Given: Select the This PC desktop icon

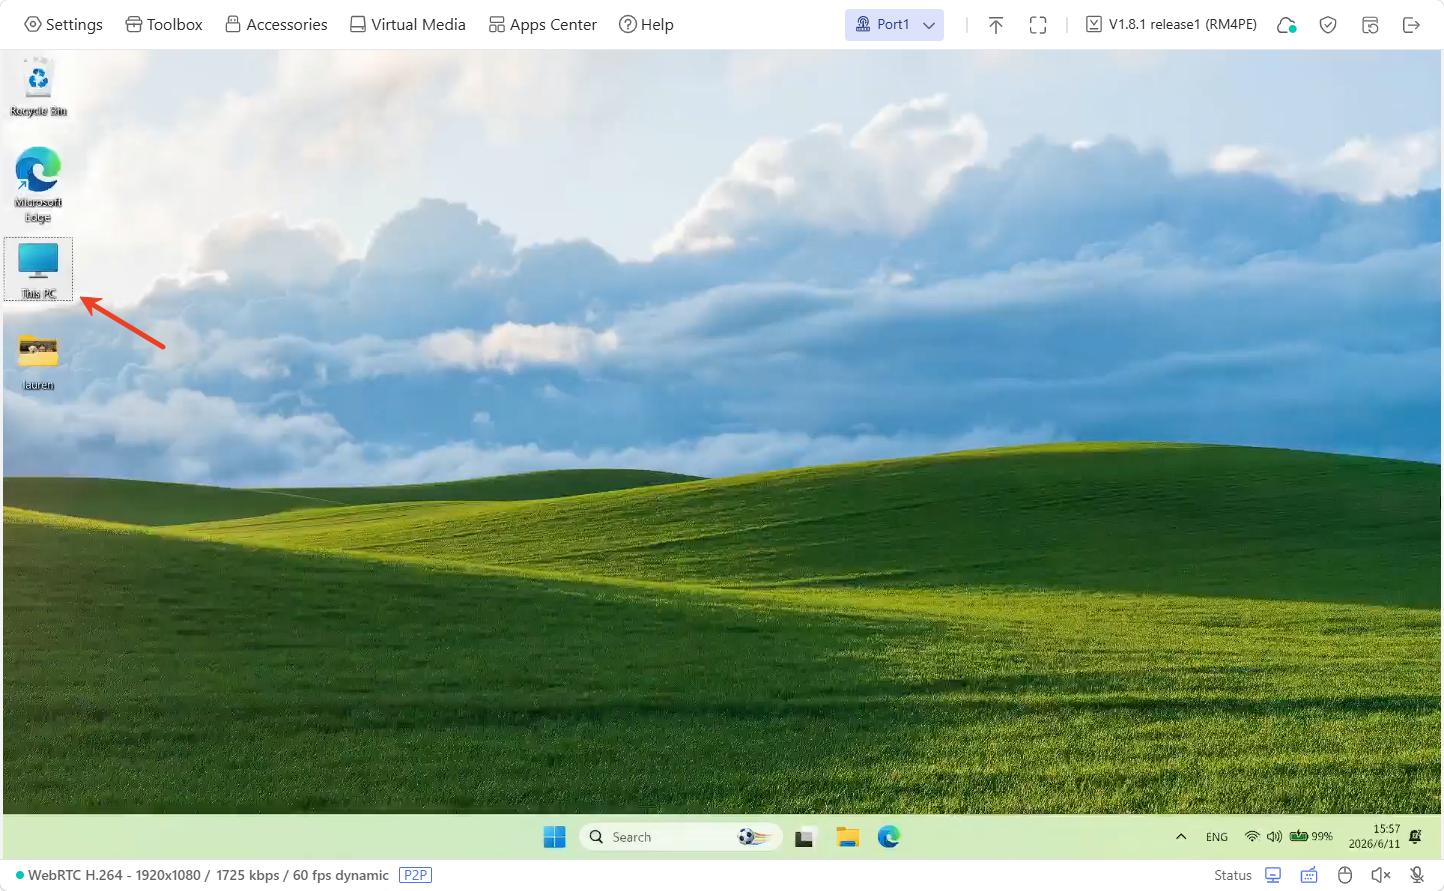Looking at the screenshot, I should (38, 269).
